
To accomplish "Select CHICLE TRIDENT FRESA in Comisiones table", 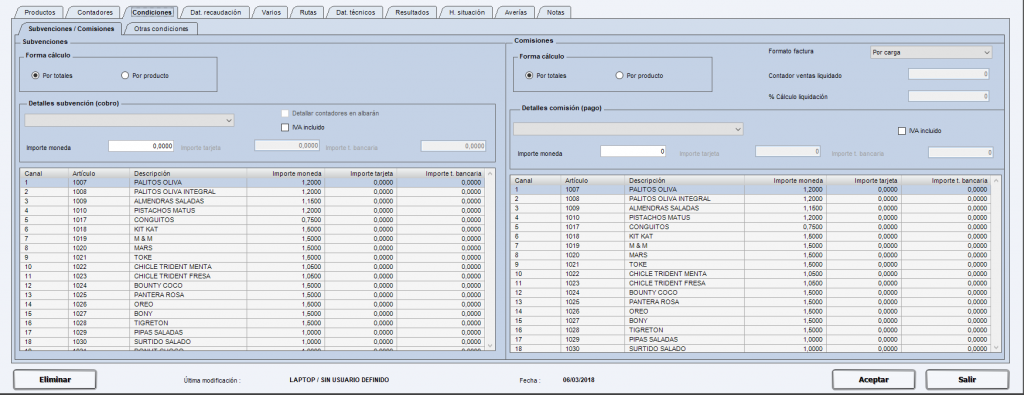I will (751, 283).
